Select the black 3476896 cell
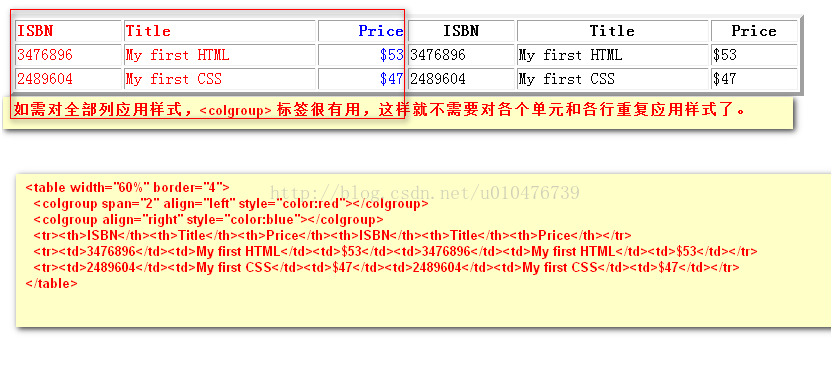 (461, 55)
